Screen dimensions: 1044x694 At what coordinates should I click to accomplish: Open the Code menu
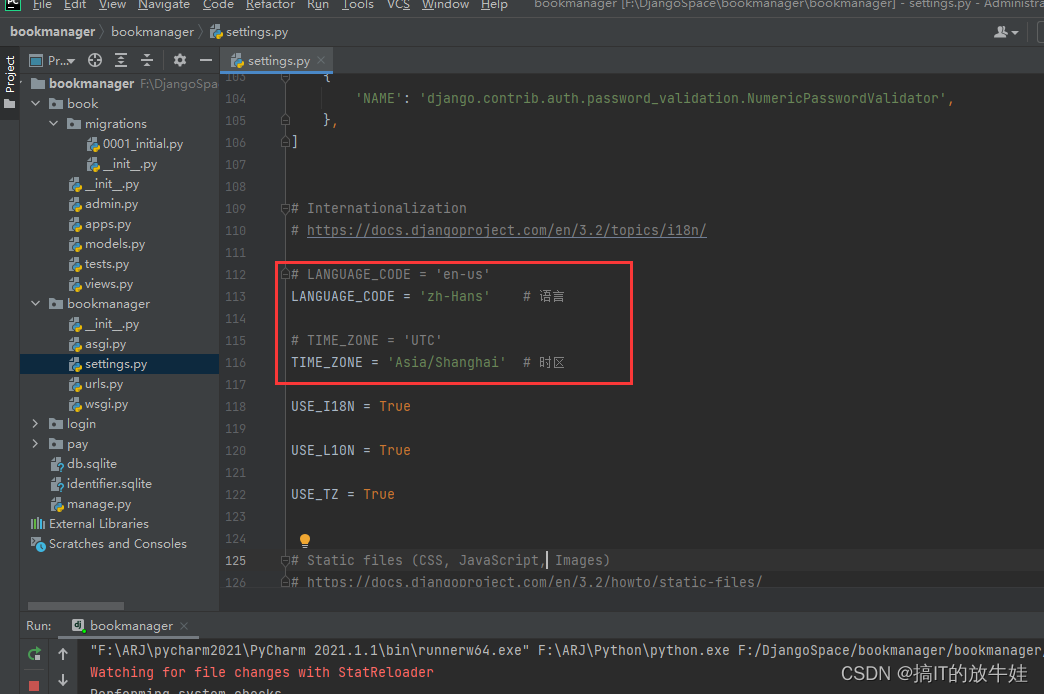[218, 5]
